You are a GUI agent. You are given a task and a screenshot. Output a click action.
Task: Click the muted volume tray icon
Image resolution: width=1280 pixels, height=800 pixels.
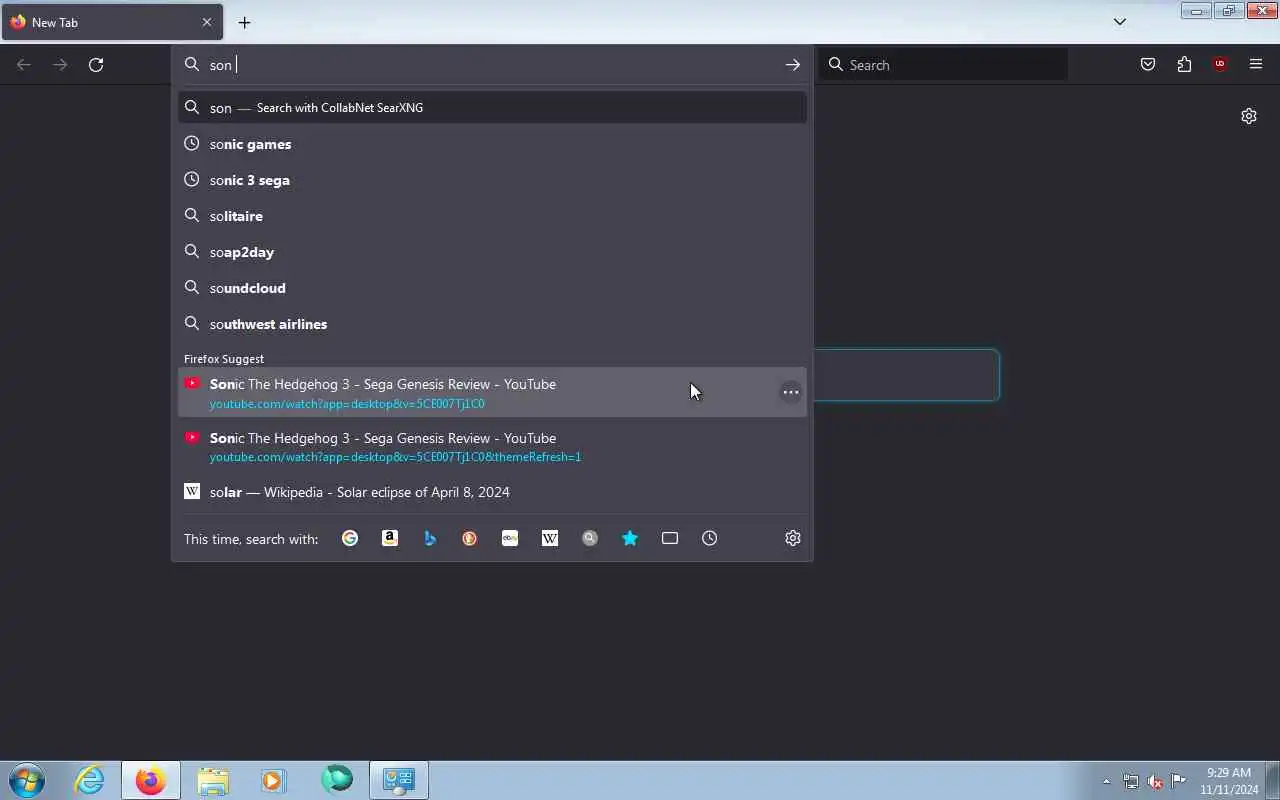point(1155,781)
